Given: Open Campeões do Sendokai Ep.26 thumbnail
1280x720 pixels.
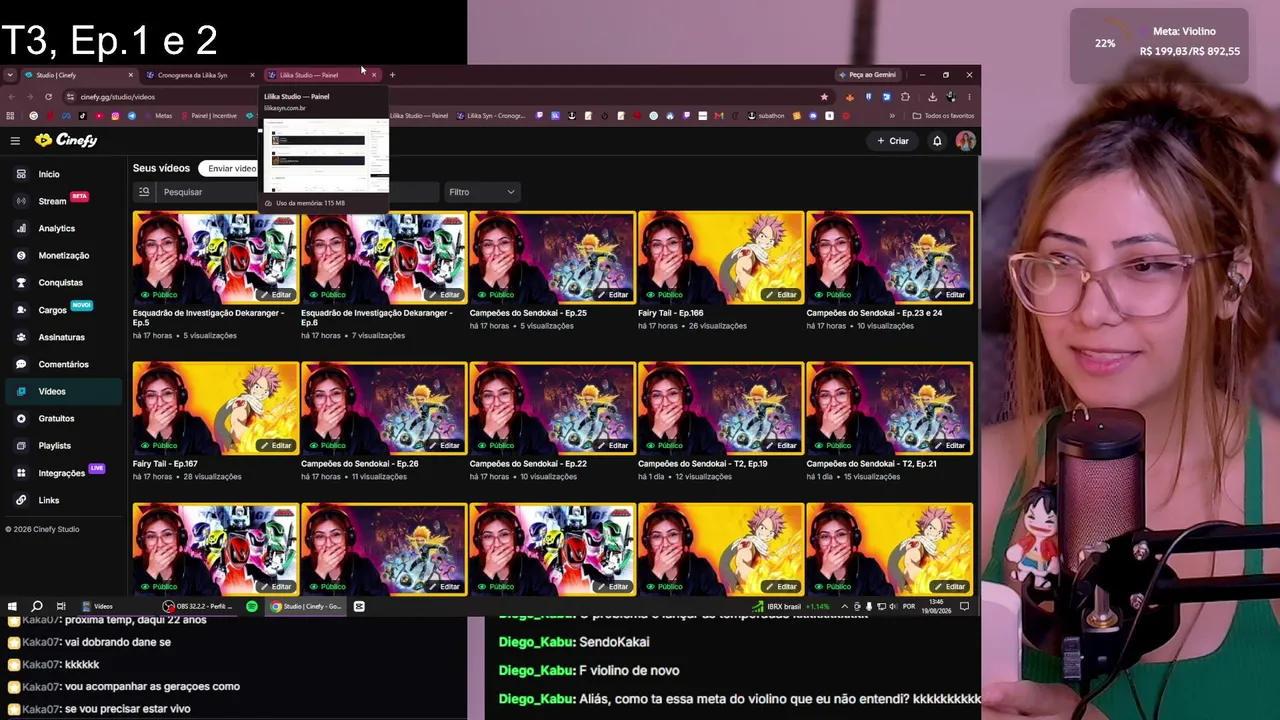Looking at the screenshot, I should [384, 409].
